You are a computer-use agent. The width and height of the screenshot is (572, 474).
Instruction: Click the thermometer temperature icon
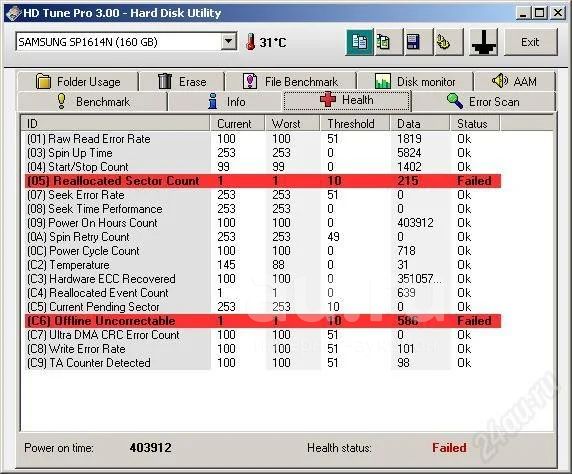click(x=250, y=42)
